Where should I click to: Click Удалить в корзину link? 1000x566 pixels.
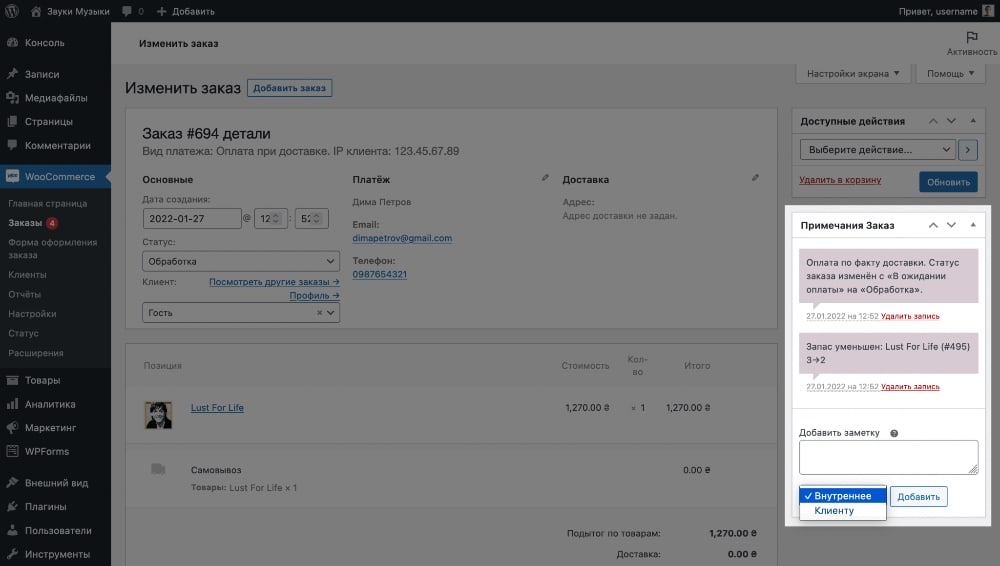[x=840, y=180]
